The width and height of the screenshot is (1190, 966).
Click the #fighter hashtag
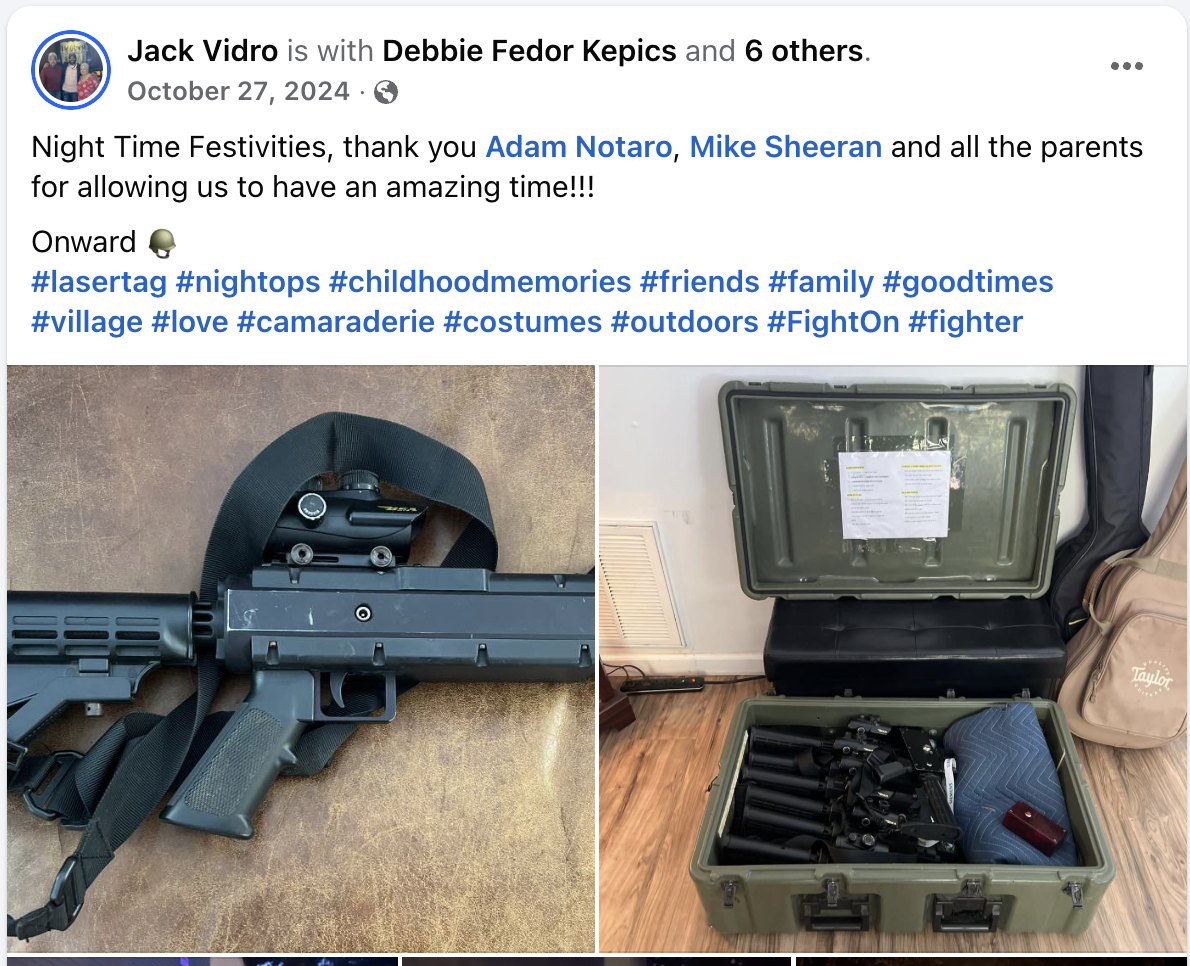(965, 322)
